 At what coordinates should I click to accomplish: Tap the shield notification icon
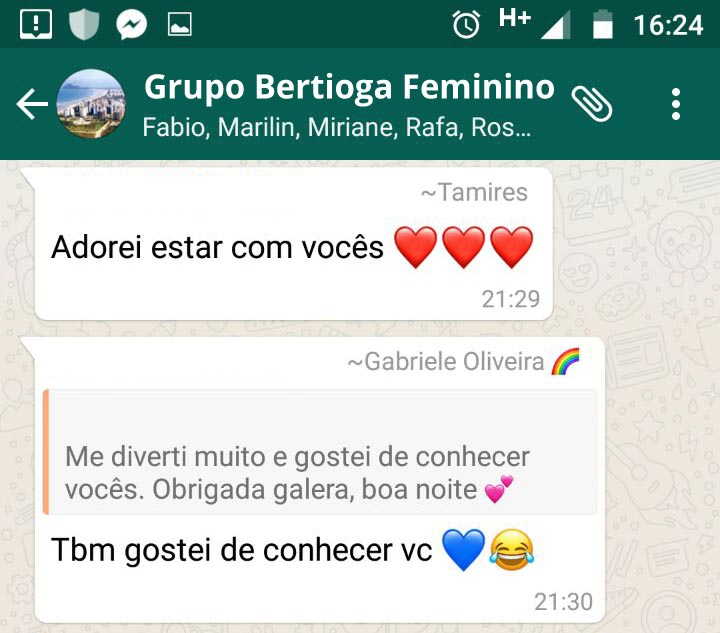[84, 24]
